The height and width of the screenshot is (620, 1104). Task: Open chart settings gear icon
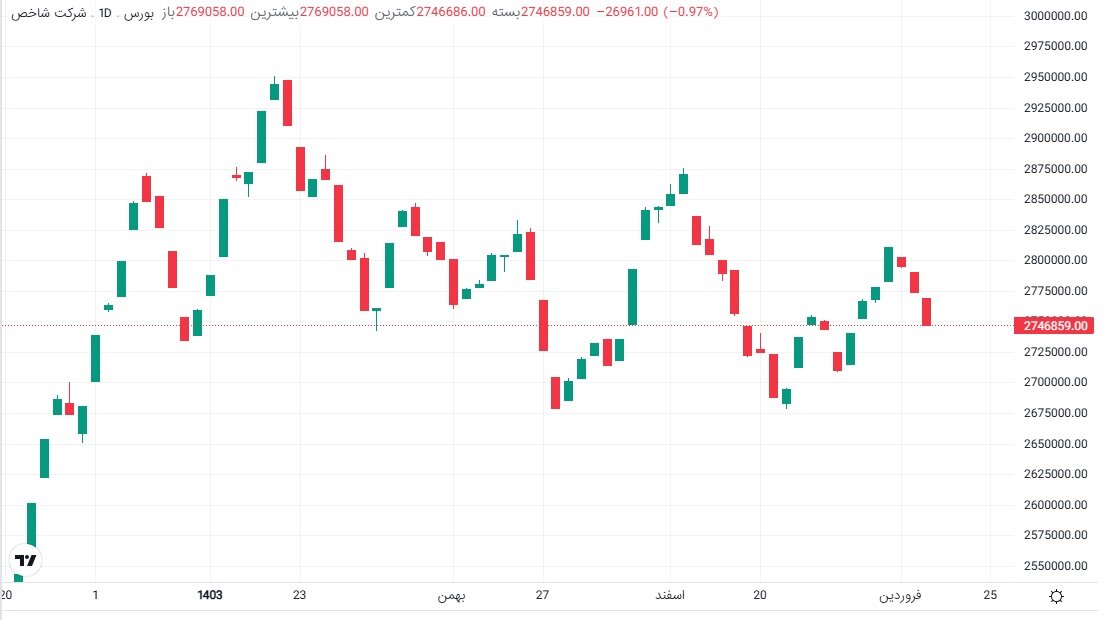pos(1056,596)
